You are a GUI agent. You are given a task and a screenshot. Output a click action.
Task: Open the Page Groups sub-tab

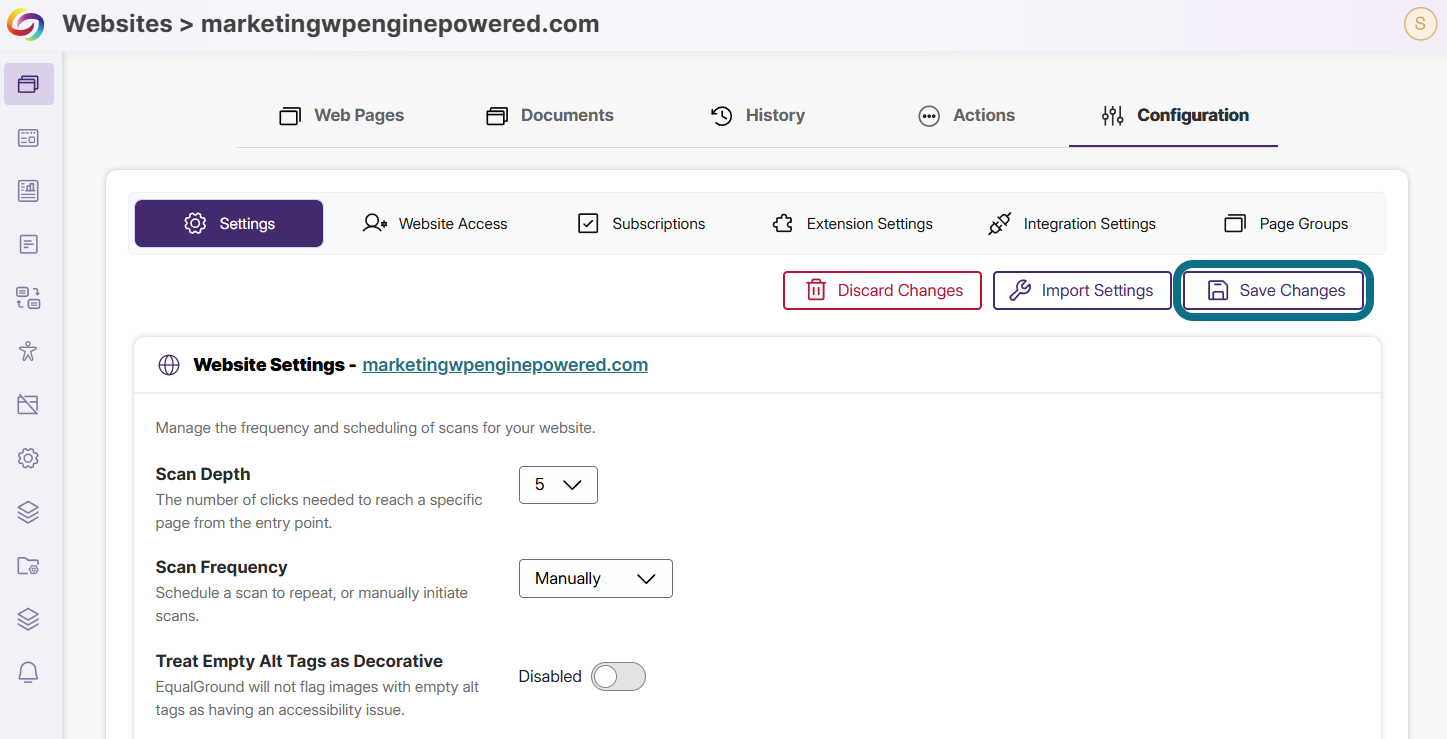coord(1286,224)
